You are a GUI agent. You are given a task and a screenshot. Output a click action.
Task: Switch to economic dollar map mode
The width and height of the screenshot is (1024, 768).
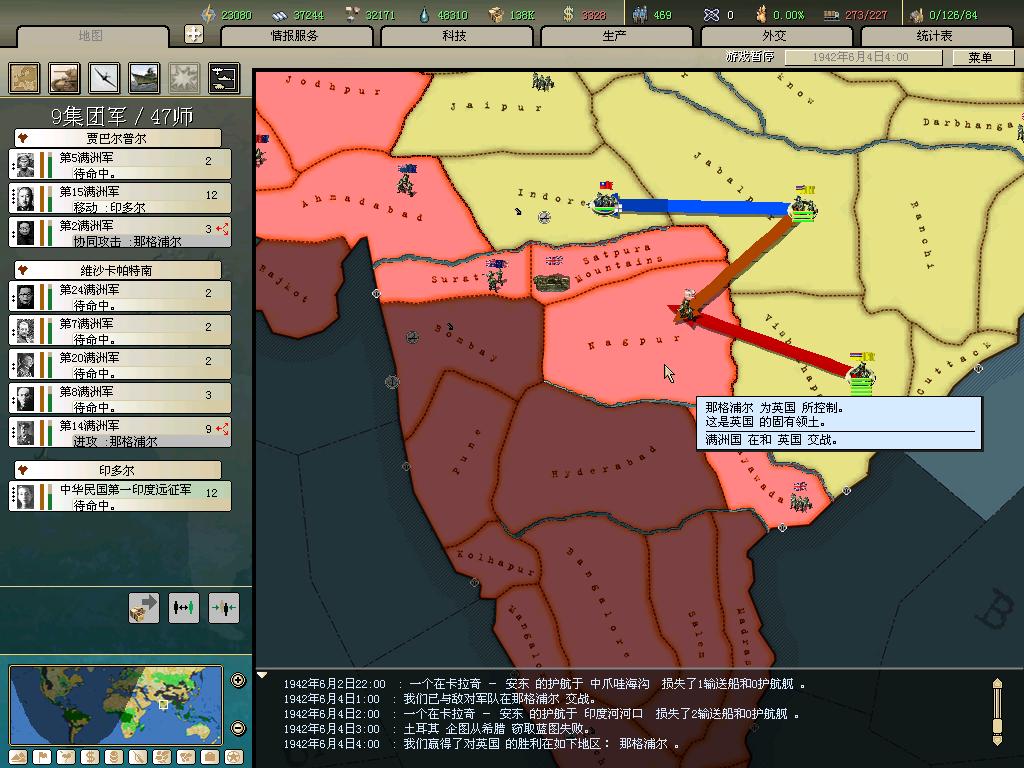pyautogui.click(x=91, y=757)
